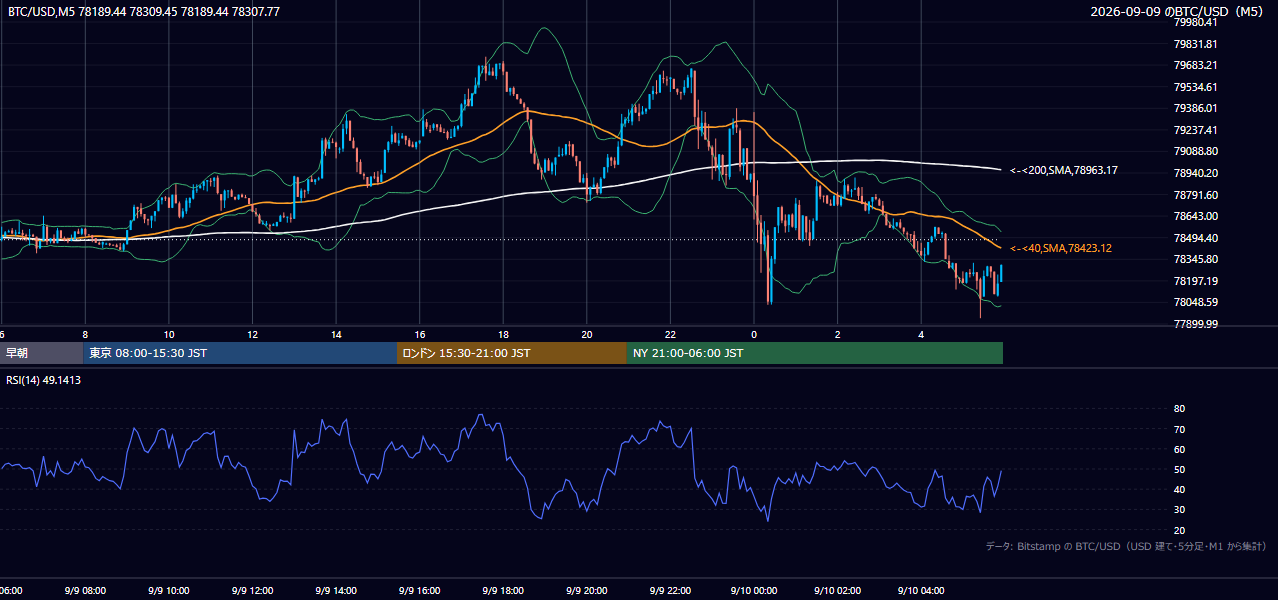Click price axis value 77899.99
The width and height of the screenshot is (1278, 600).
[x=1195, y=324]
